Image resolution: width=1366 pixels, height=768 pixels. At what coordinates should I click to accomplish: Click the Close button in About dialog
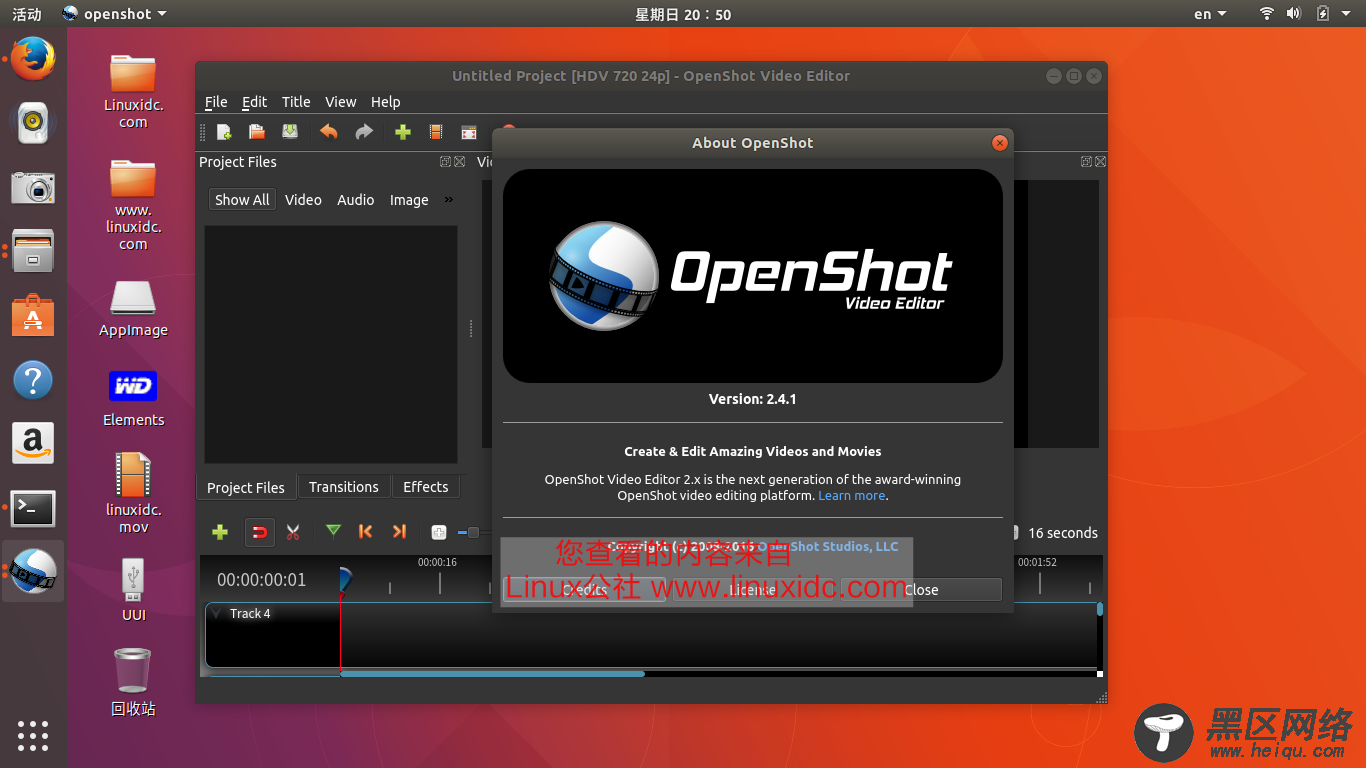point(921,590)
